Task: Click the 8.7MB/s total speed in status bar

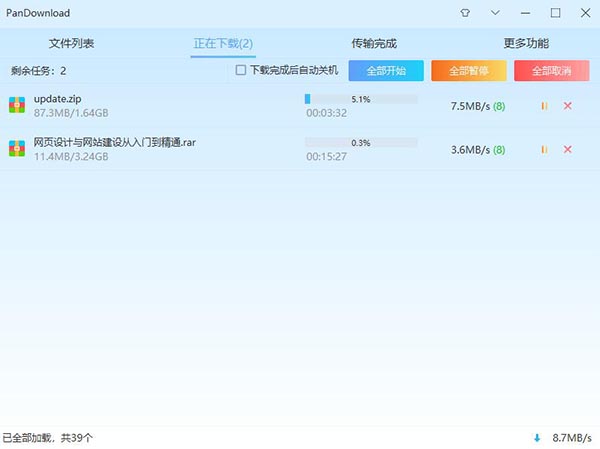Action: click(572, 438)
